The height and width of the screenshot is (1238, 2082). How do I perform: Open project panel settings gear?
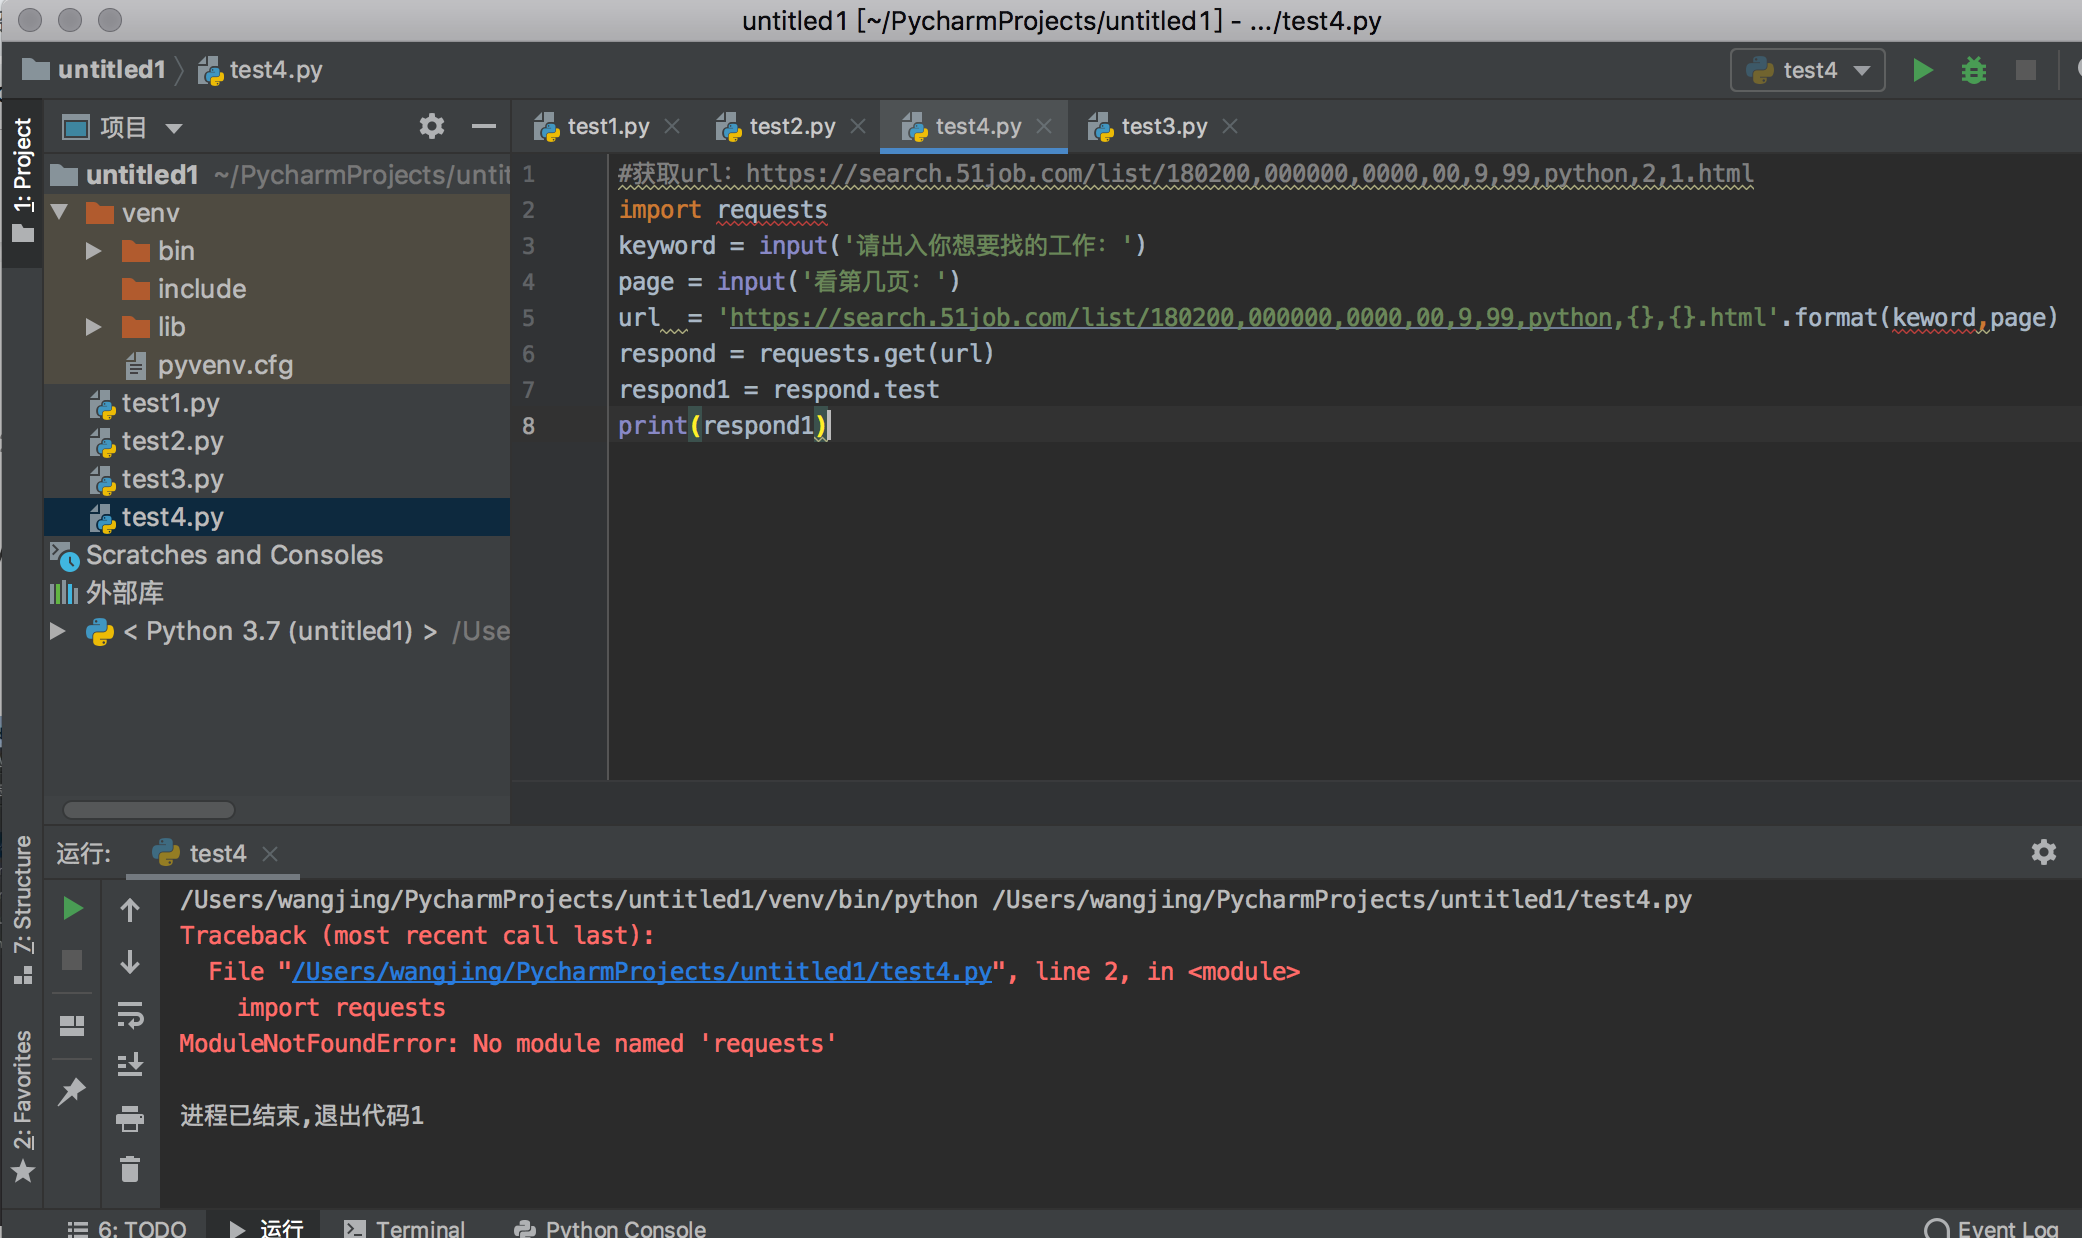(431, 127)
